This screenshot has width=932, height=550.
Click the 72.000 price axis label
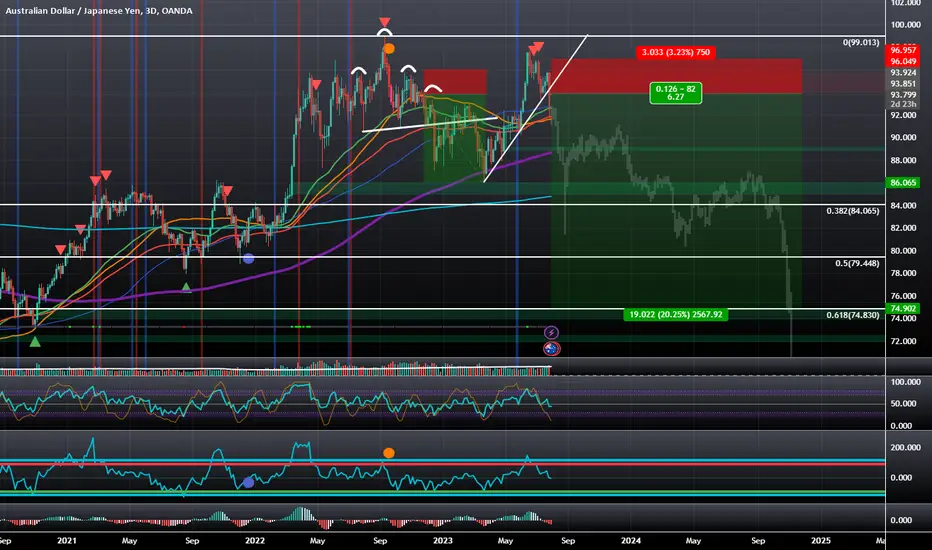pyautogui.click(x=903, y=341)
